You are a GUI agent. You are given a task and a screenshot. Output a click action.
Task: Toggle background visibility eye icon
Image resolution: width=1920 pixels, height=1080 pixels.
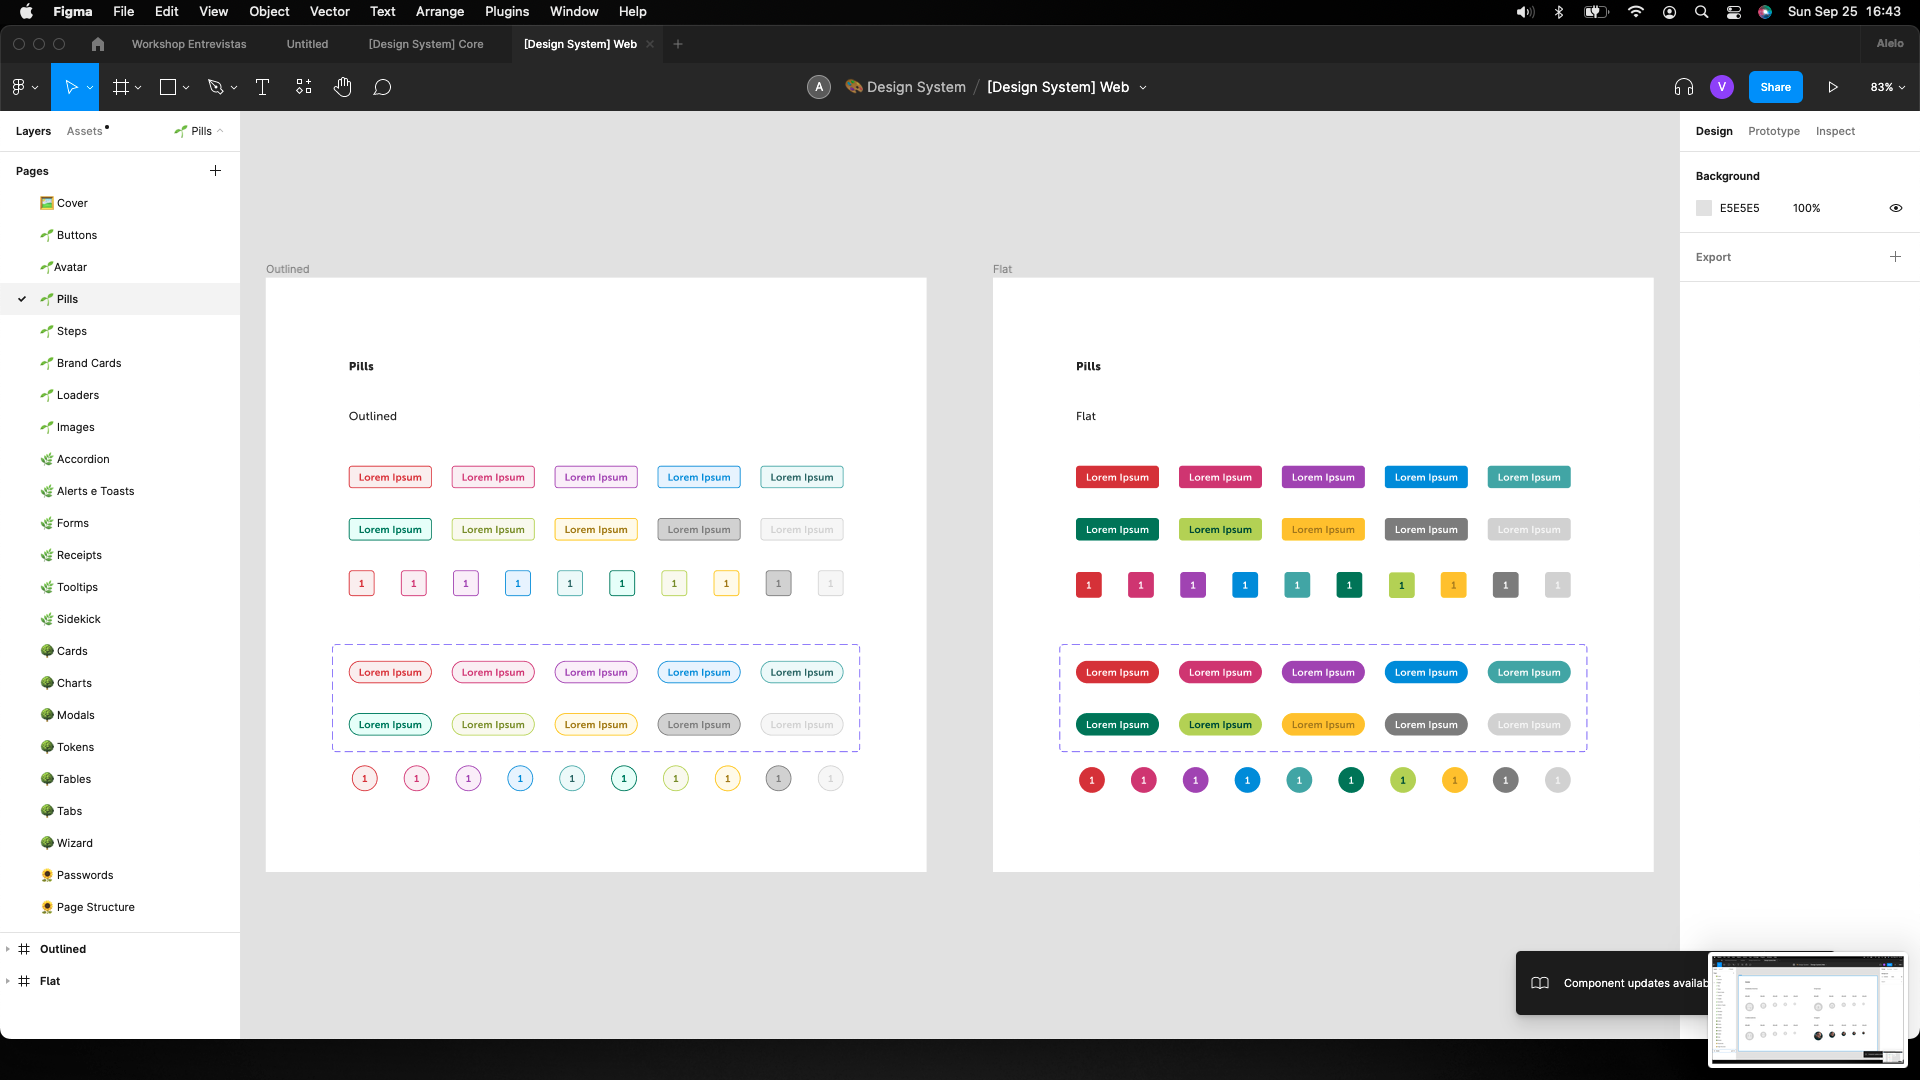1895,208
